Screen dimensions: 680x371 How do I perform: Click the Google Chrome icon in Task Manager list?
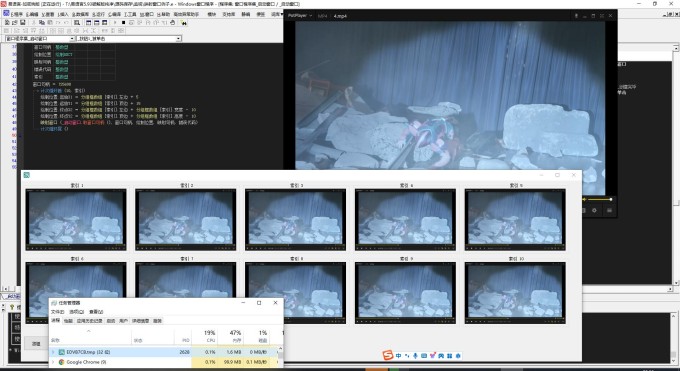pyautogui.click(x=62, y=362)
